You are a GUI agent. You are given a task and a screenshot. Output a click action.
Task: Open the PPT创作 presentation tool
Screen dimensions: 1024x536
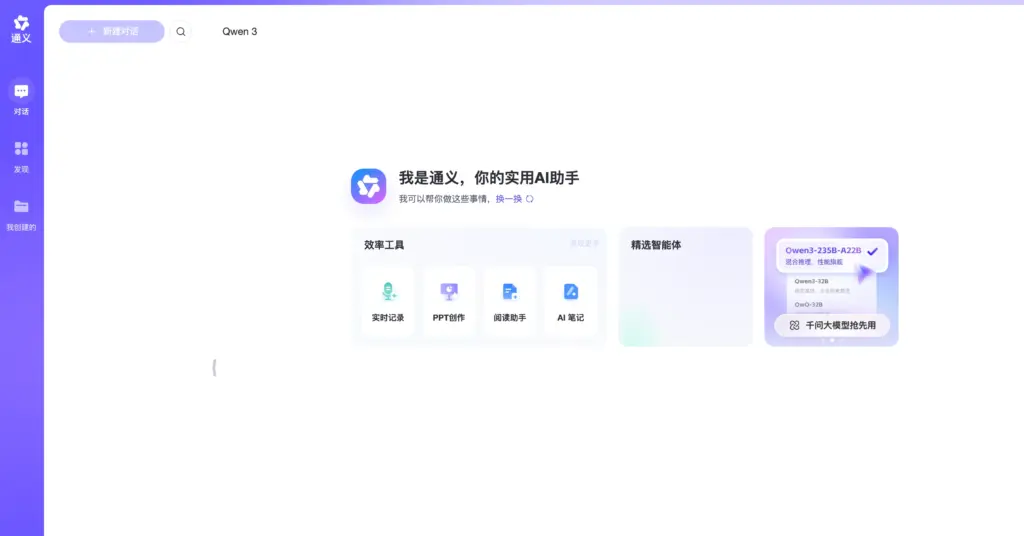click(x=449, y=301)
